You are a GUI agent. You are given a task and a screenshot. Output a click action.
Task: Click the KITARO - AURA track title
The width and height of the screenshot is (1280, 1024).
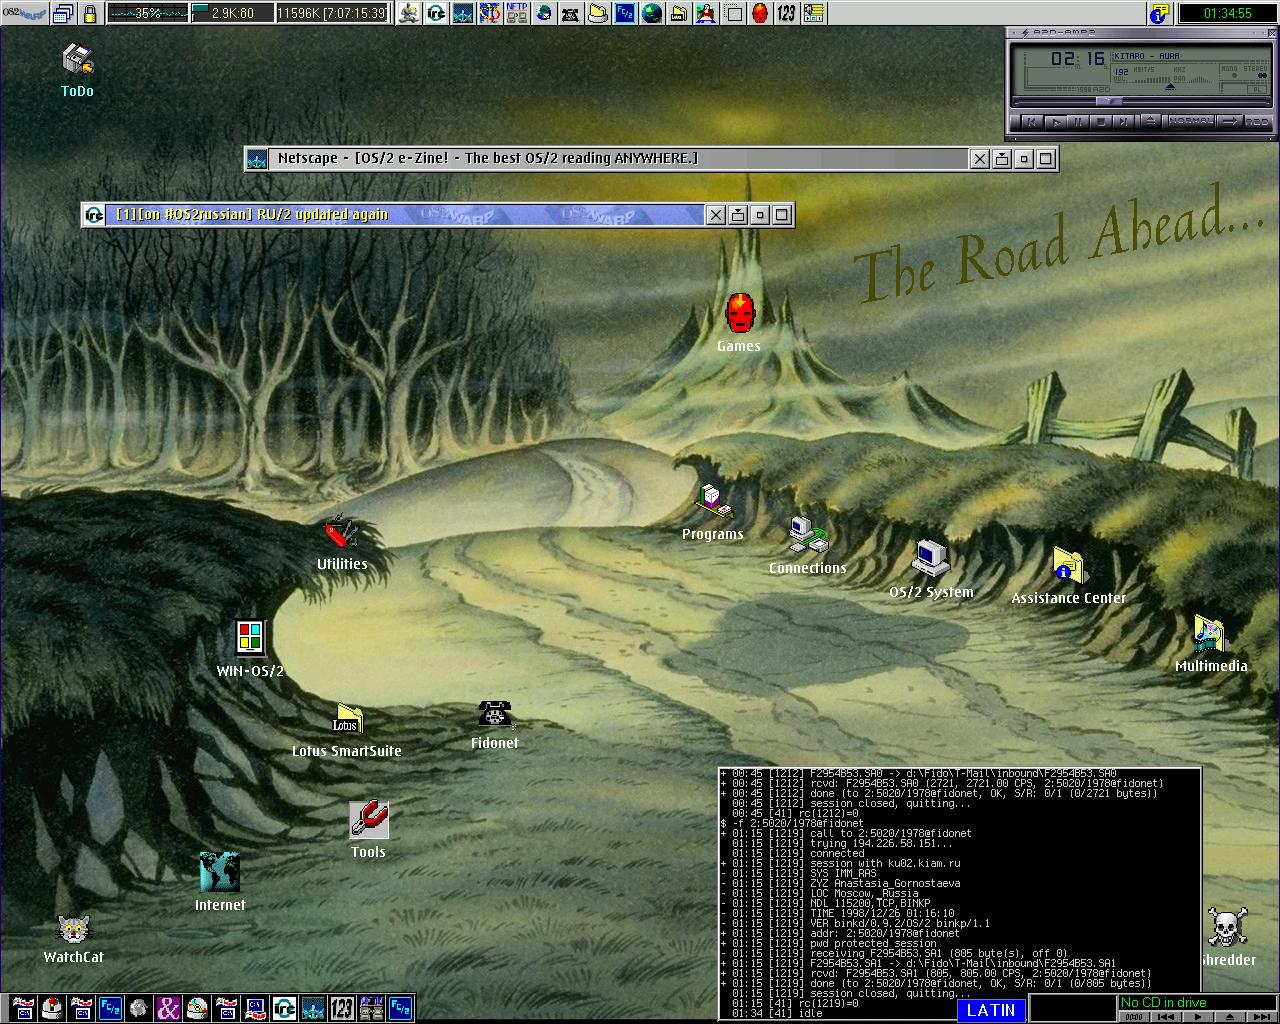[1147, 56]
